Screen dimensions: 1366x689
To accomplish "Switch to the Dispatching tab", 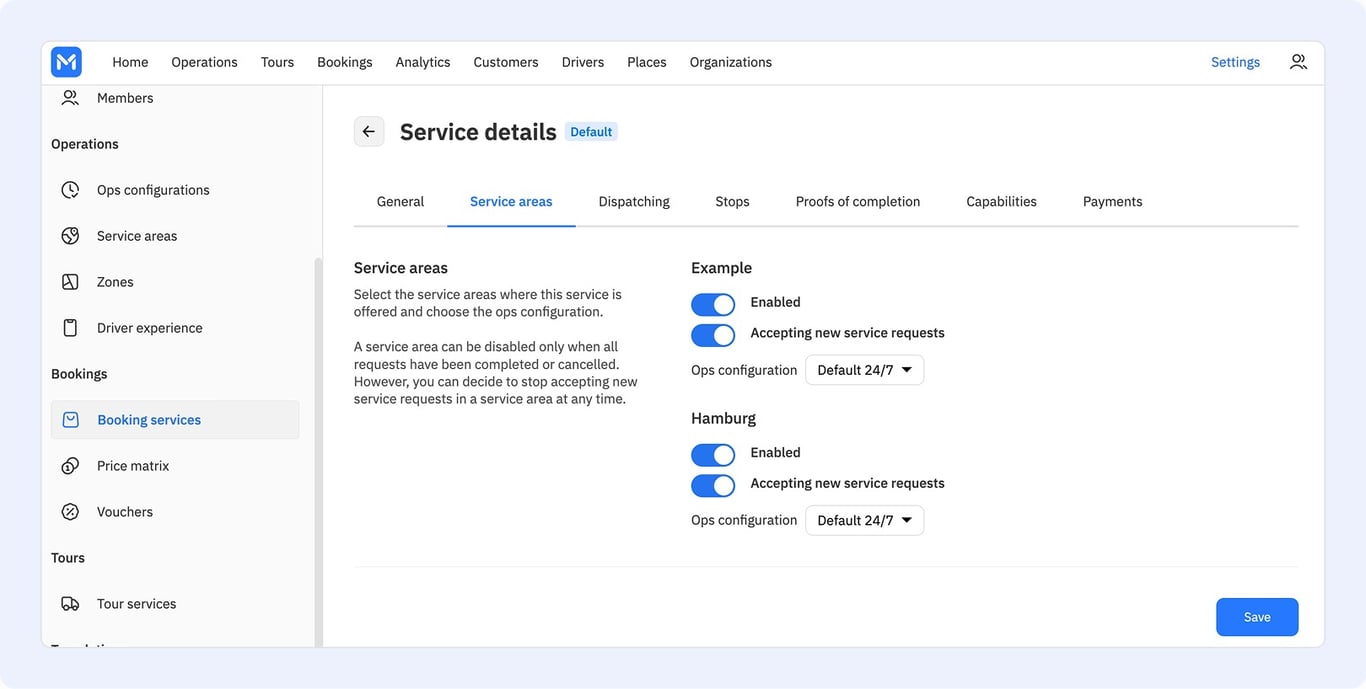I will click(x=634, y=202).
